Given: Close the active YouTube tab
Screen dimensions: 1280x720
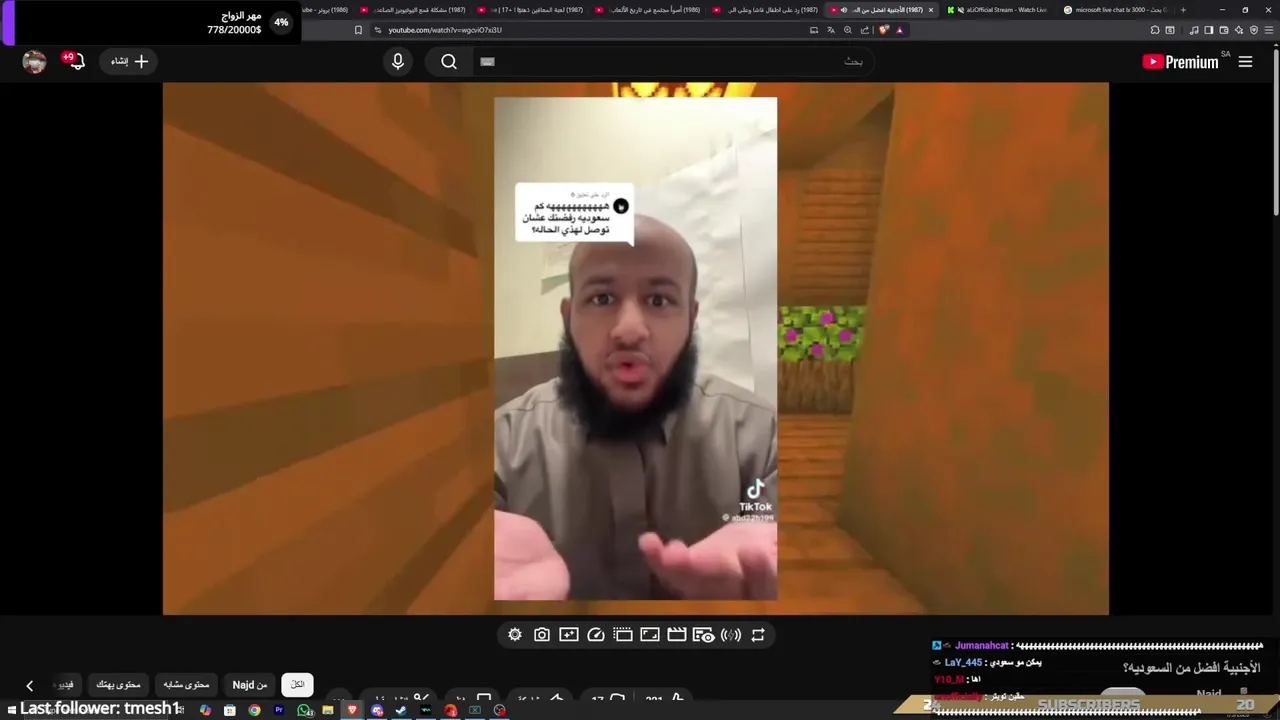Looking at the screenshot, I should tap(931, 10).
